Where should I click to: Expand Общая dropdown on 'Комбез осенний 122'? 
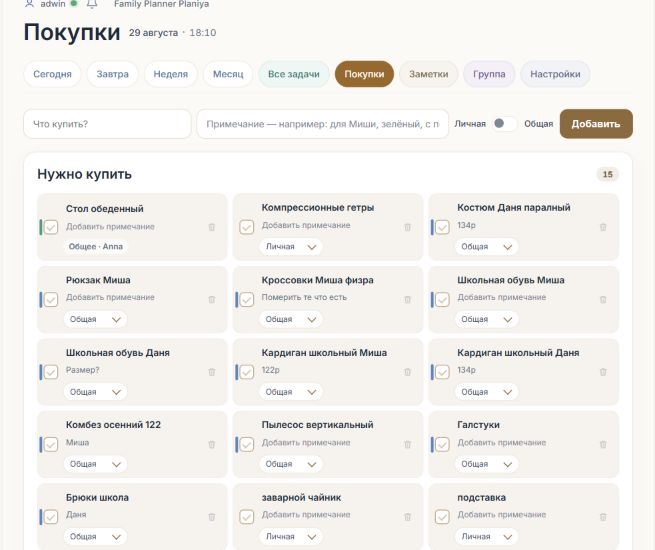95,464
